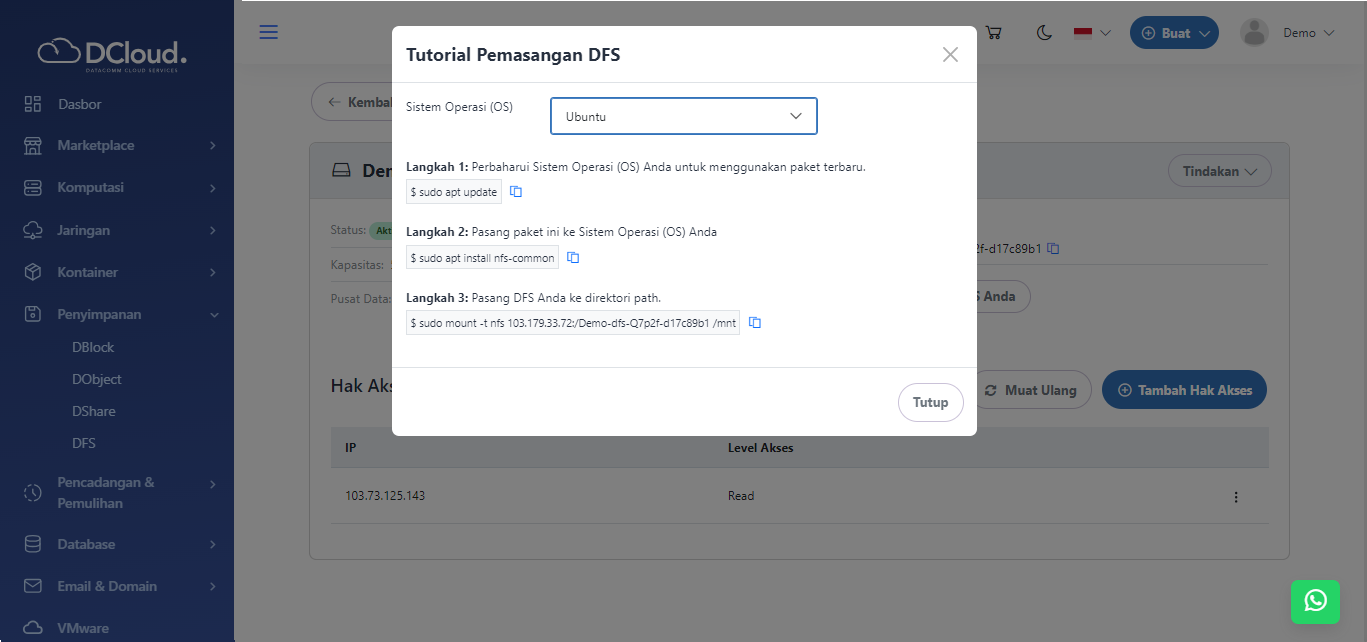Screen dimensions: 1367x642
Task: Open the Sistem Operasi dropdown showing Ubuntu
Action: (x=683, y=116)
